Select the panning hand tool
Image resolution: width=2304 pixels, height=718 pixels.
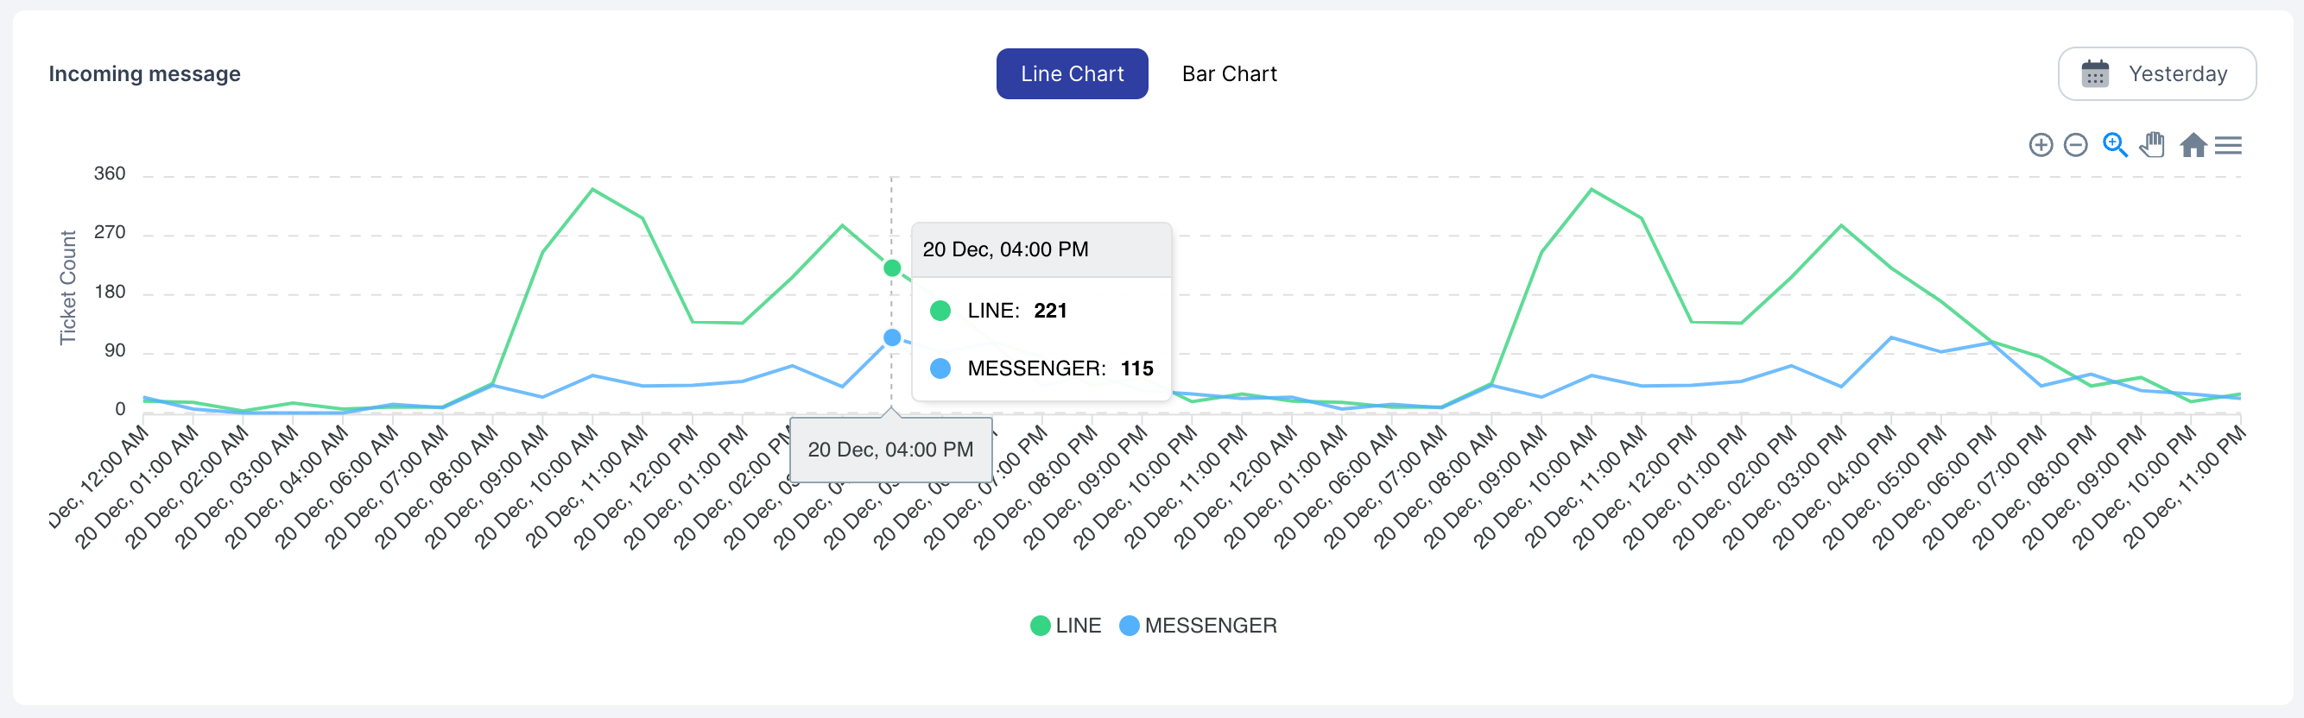(2152, 145)
